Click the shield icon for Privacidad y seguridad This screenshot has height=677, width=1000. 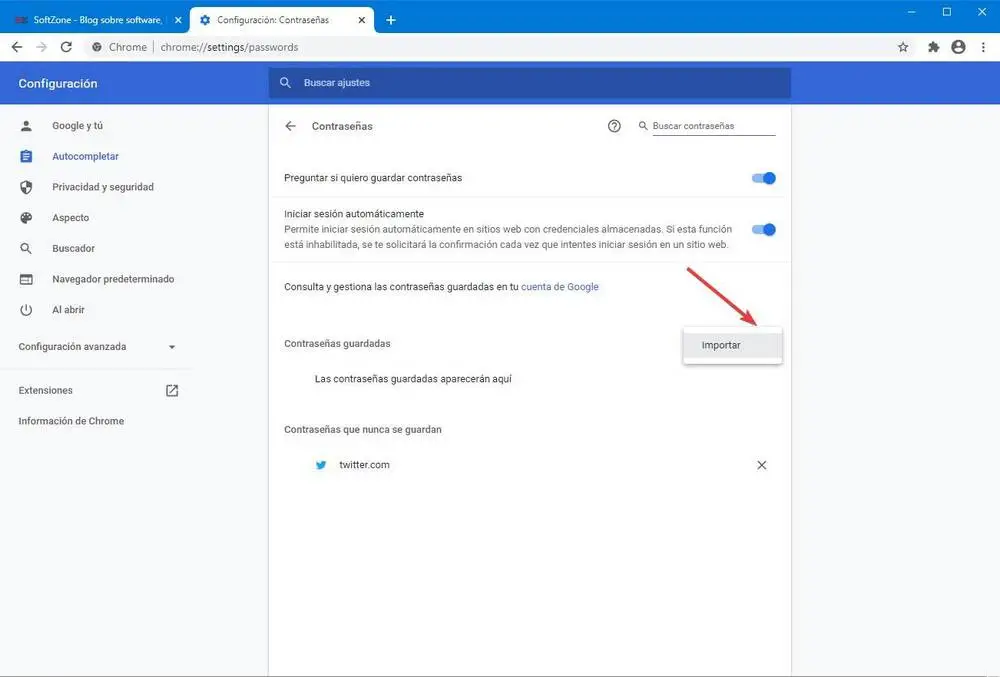click(x=26, y=187)
